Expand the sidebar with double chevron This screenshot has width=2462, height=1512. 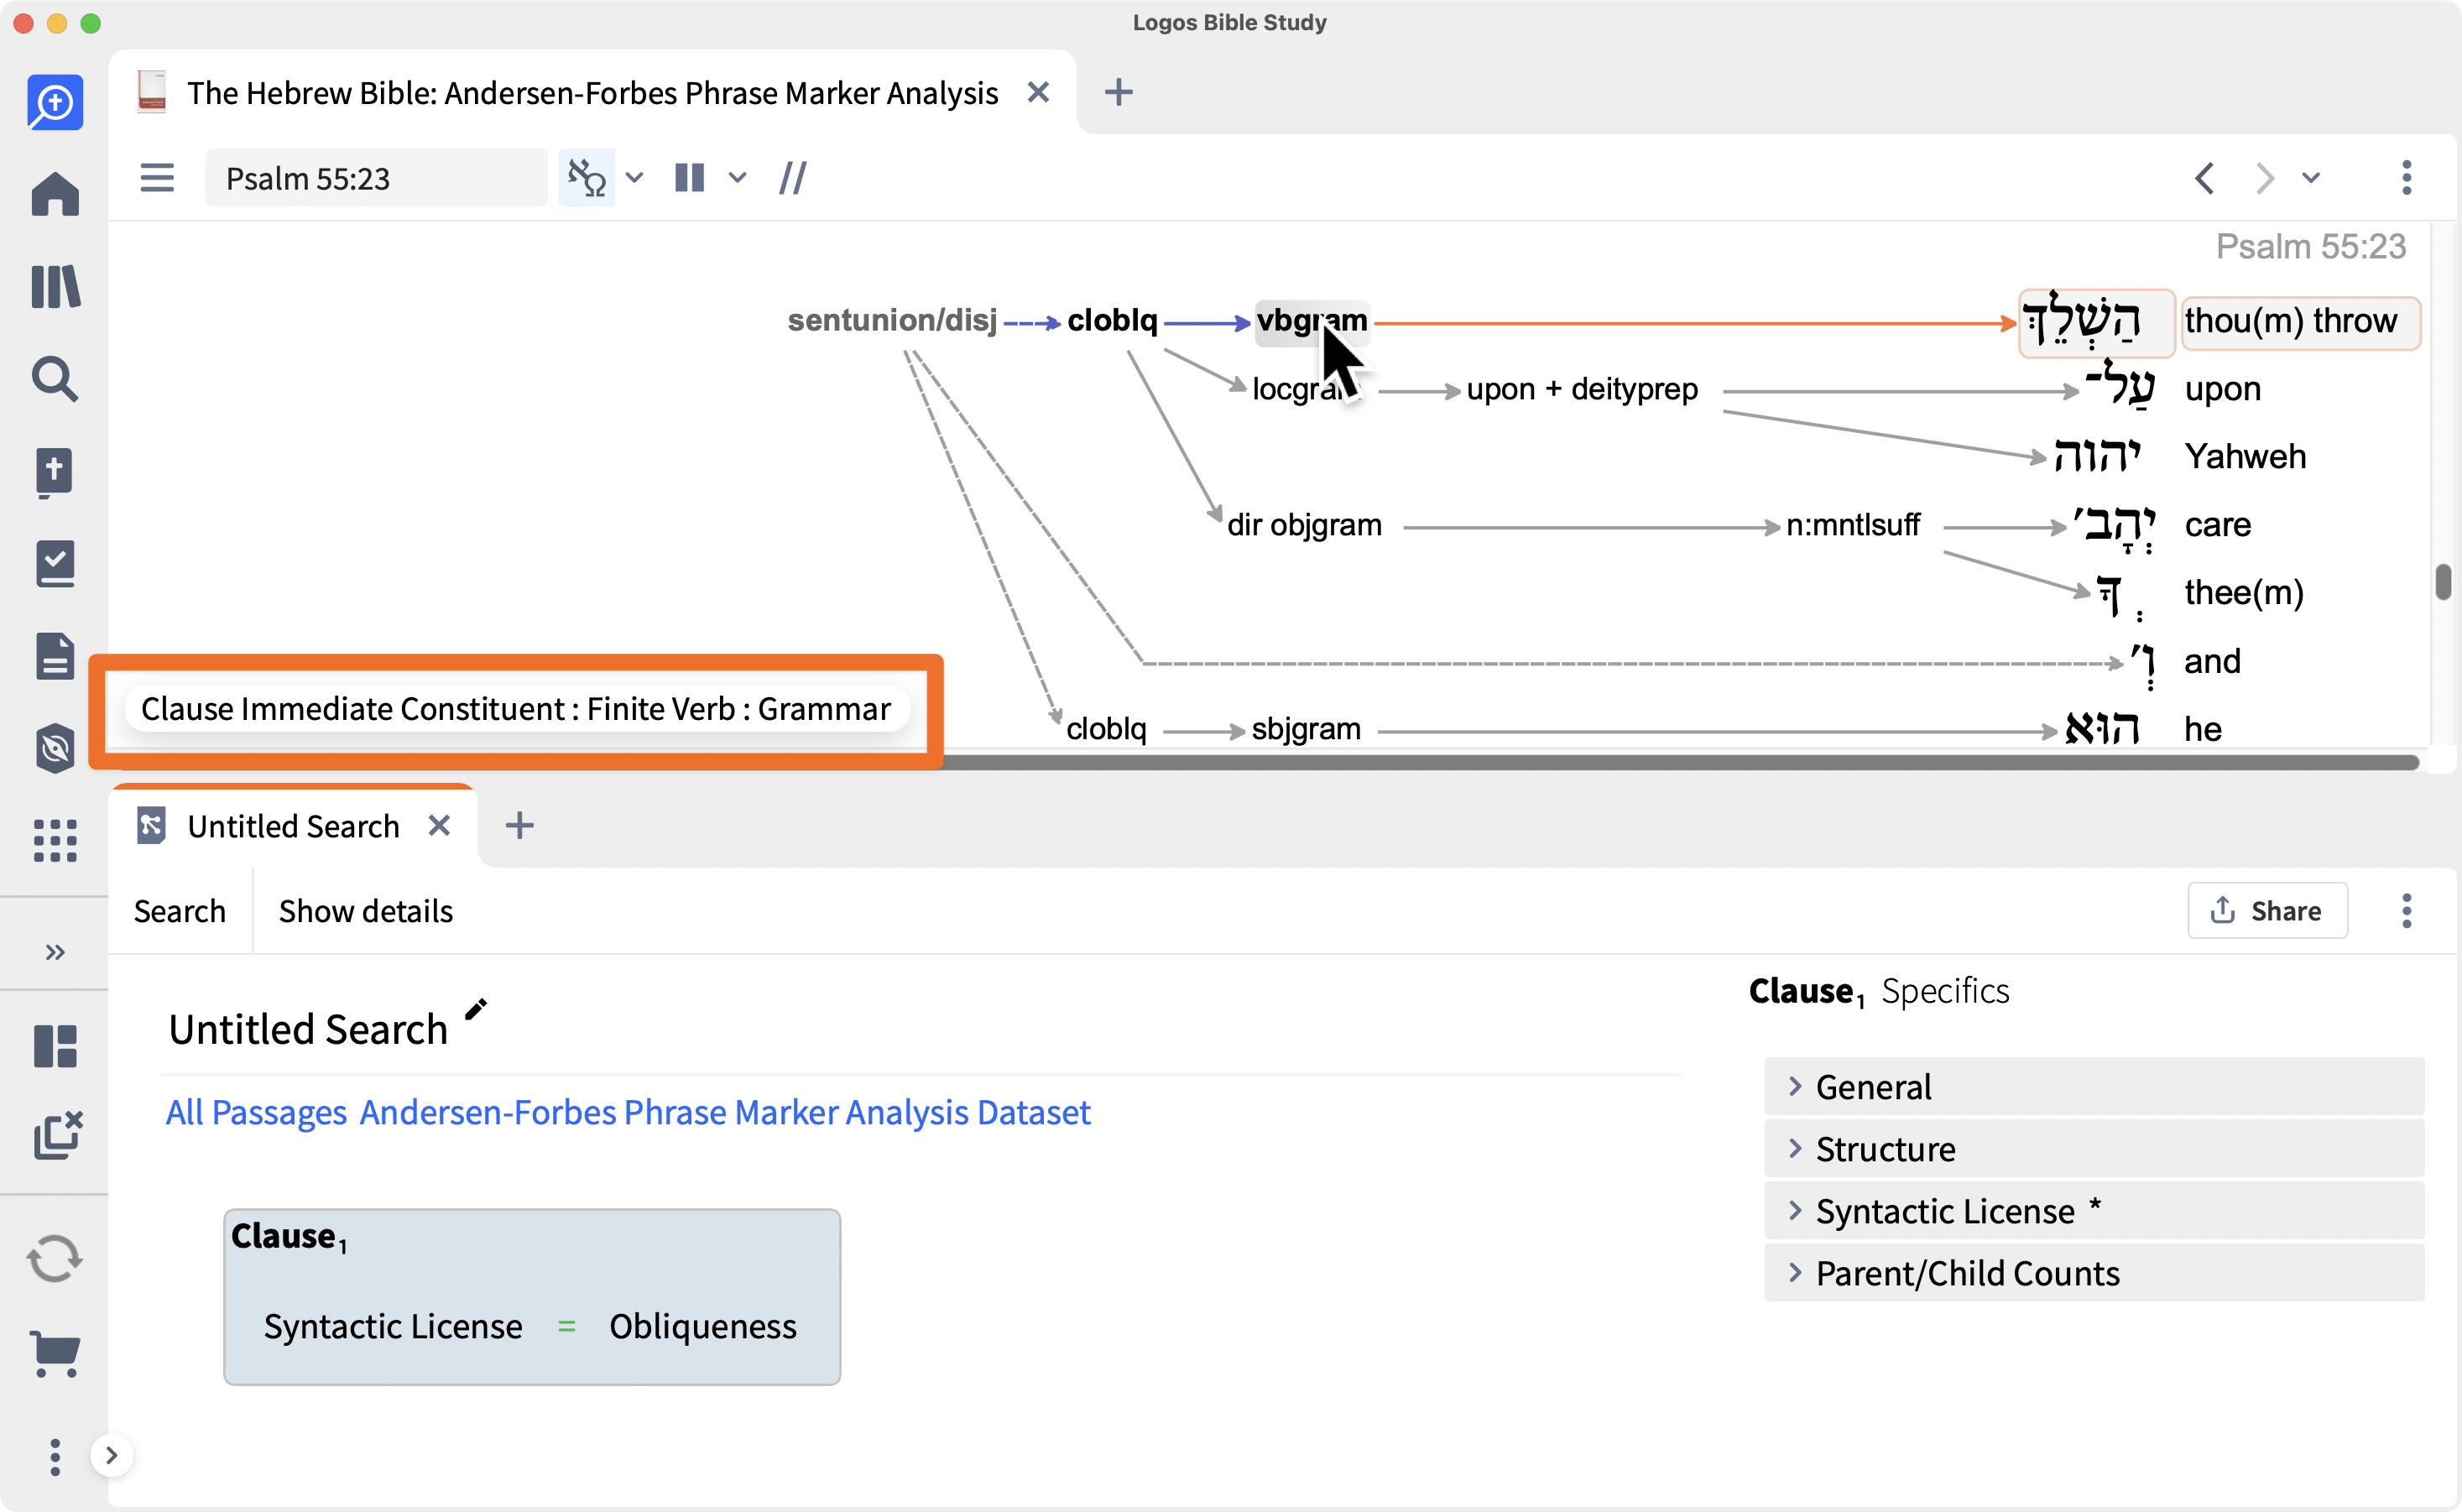tap(55, 952)
